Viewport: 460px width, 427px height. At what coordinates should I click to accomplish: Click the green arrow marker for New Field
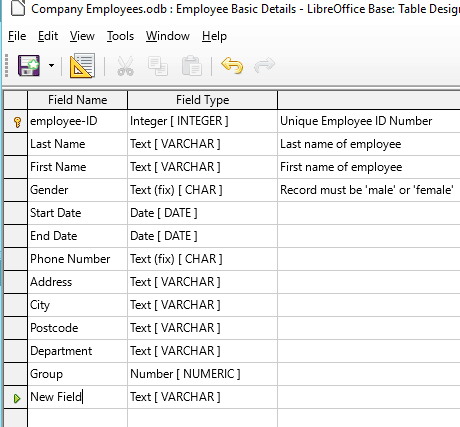17,398
